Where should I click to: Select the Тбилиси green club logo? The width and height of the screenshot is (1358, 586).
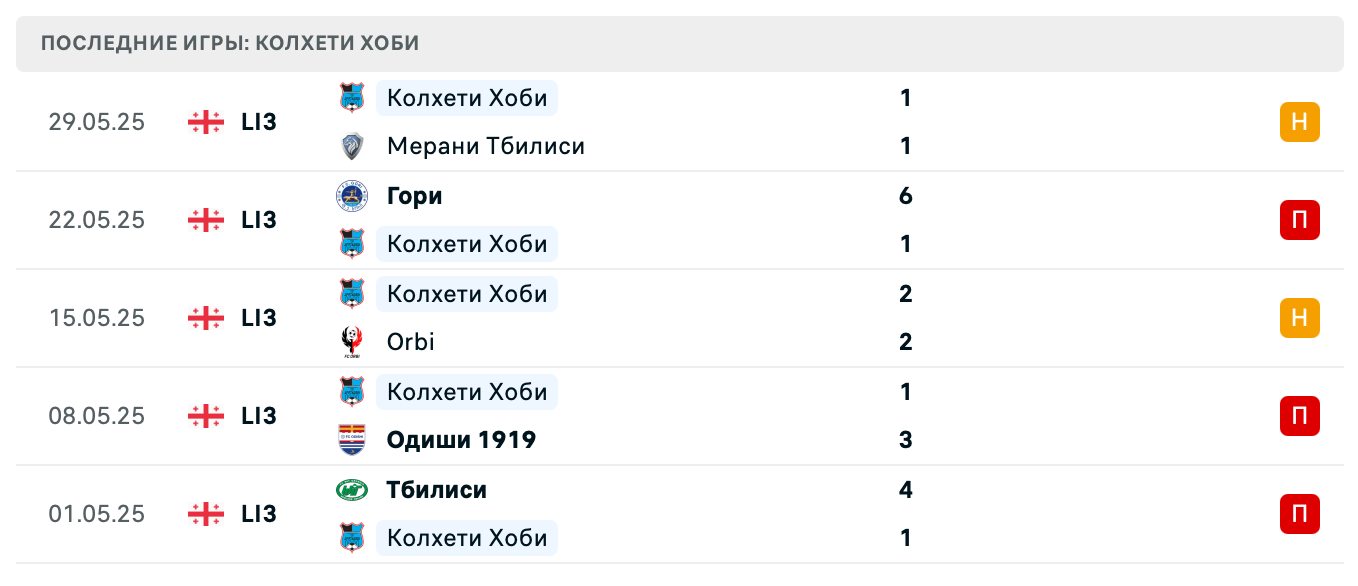[352, 489]
